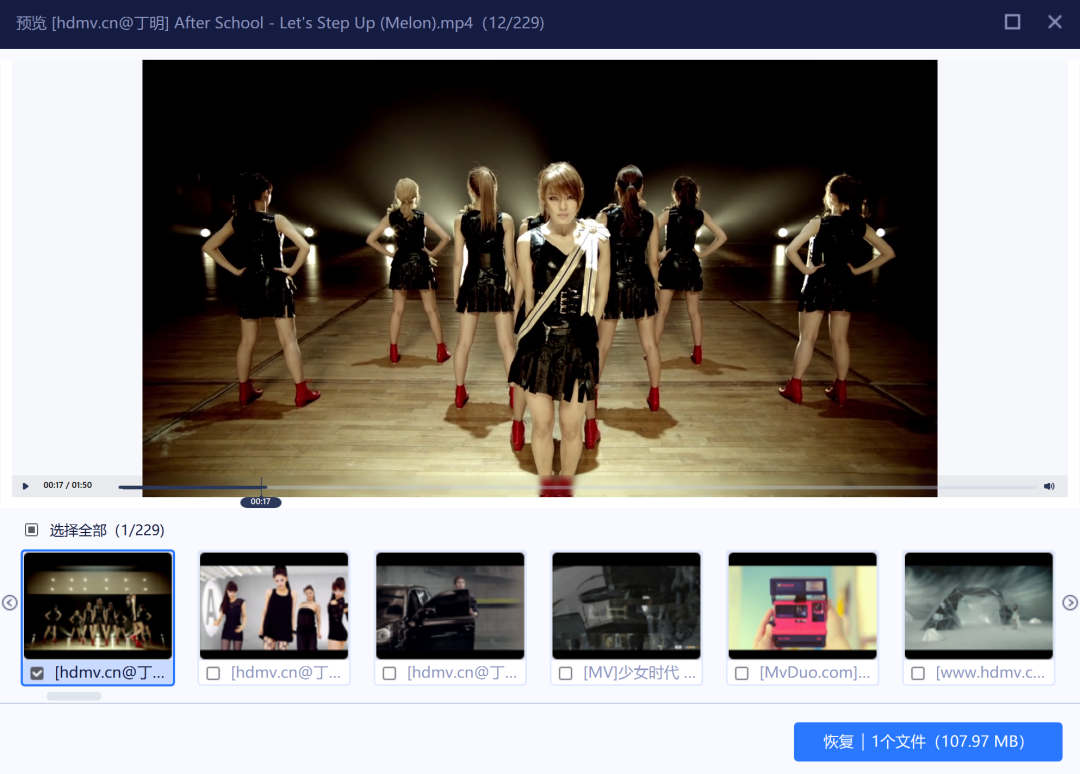Screen dimensions: 1080x774
Task: Click the [www.hdmv.c... file name
Action: coord(990,673)
